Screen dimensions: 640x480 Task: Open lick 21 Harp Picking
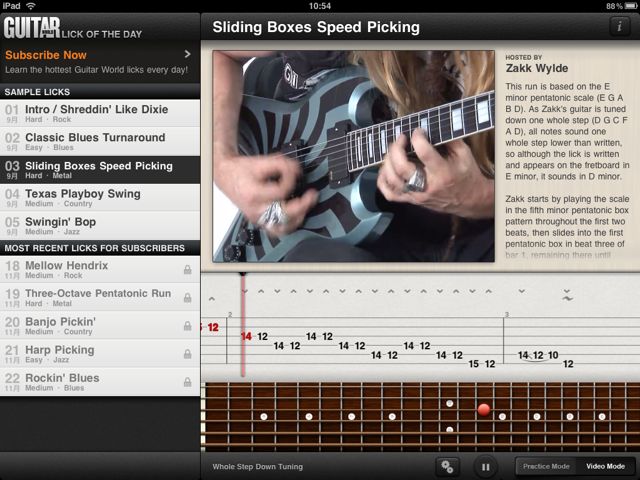100,353
